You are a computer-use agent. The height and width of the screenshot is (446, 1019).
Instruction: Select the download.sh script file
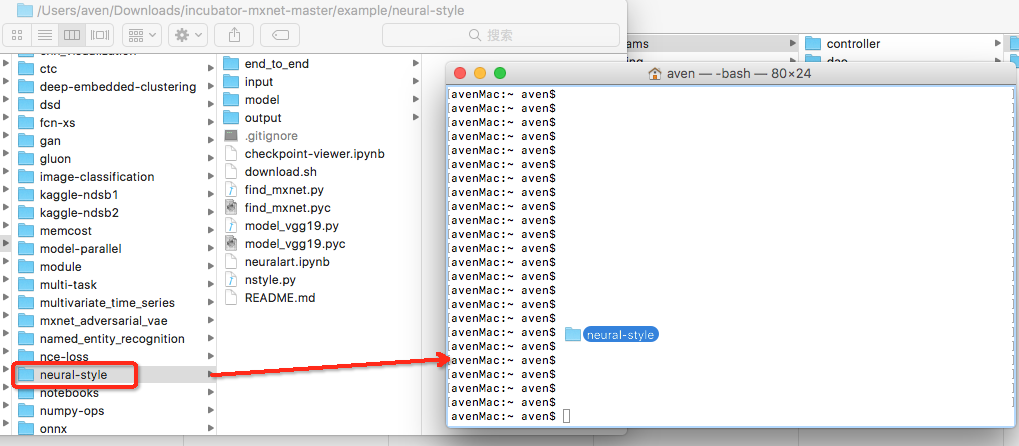click(x=280, y=172)
